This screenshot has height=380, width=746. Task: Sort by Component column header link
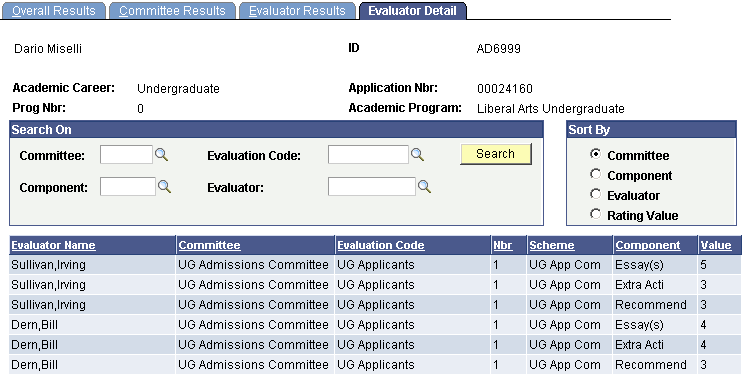tap(648, 245)
